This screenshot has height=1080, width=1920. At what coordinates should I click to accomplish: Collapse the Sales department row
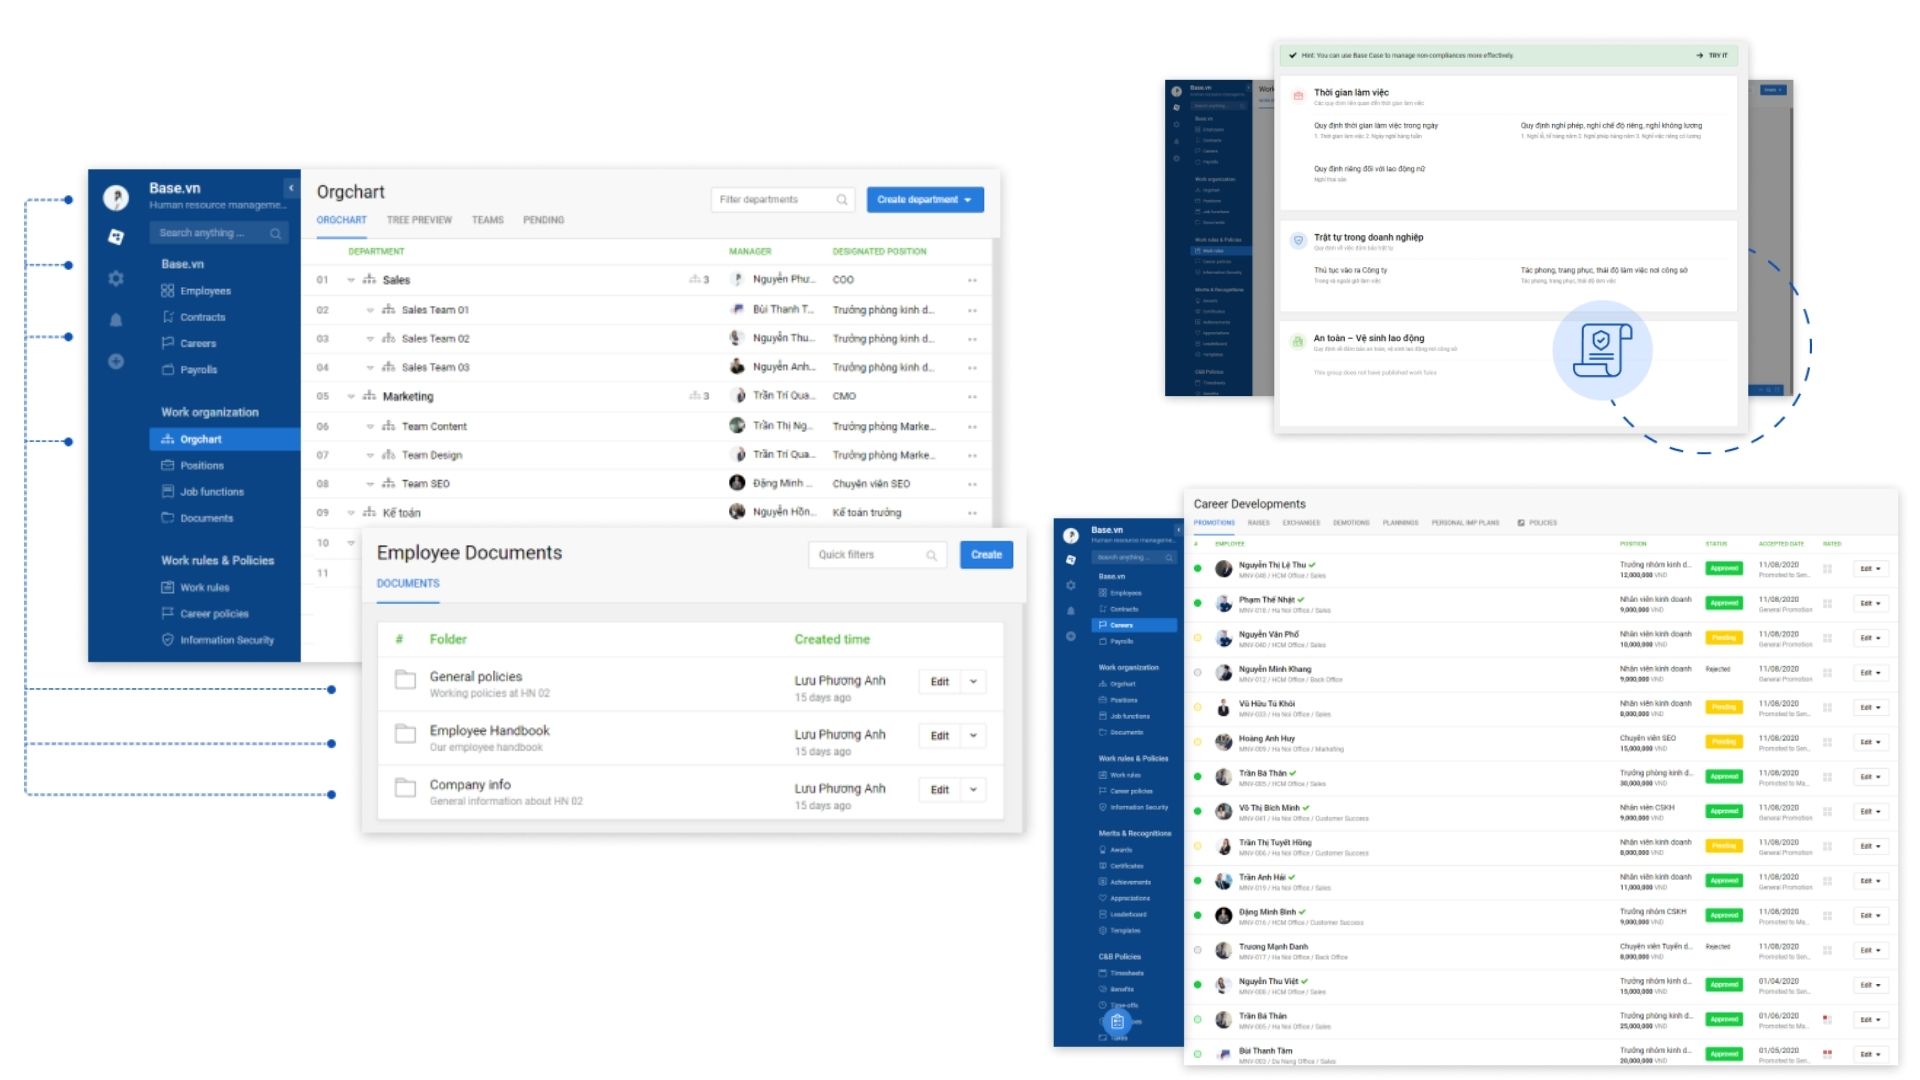pos(351,280)
